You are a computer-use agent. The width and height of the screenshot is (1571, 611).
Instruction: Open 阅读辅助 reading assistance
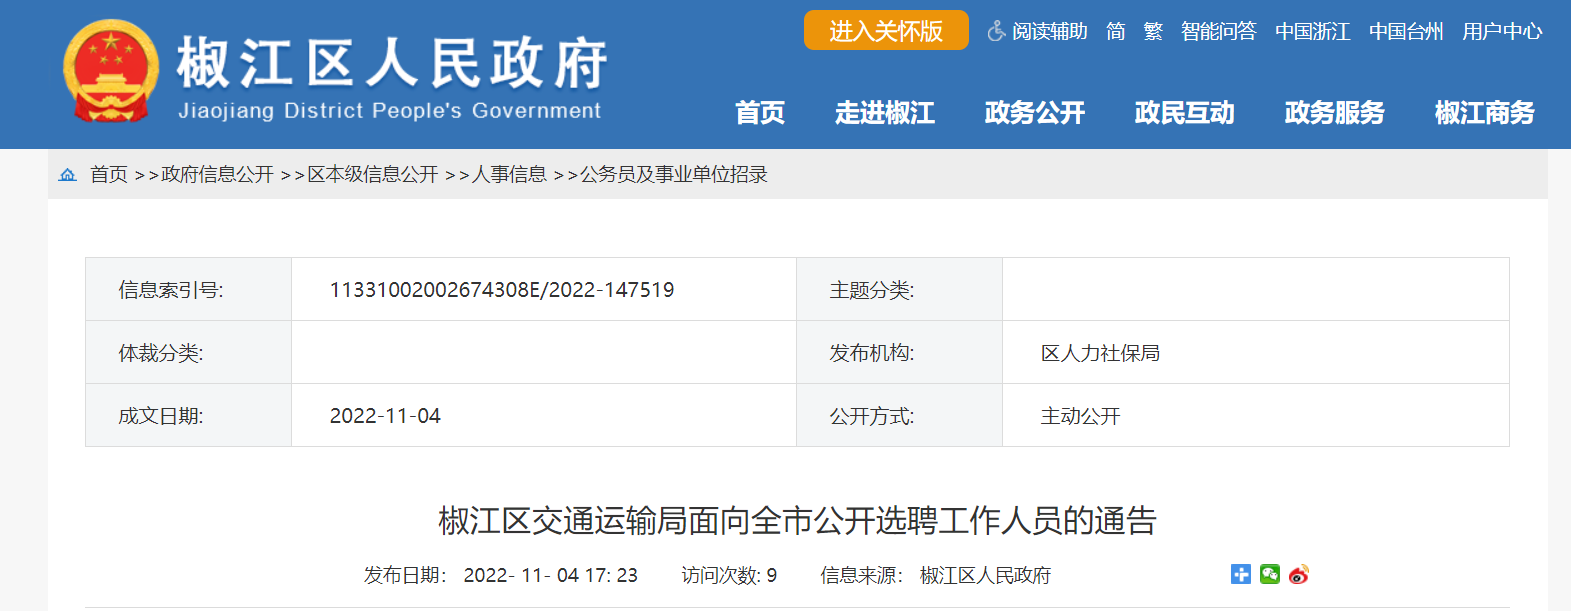tap(1049, 31)
